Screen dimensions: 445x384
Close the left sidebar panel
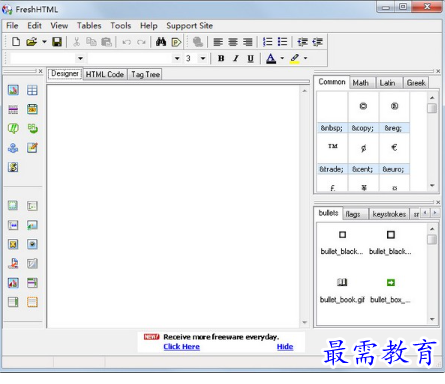[x=40, y=71]
